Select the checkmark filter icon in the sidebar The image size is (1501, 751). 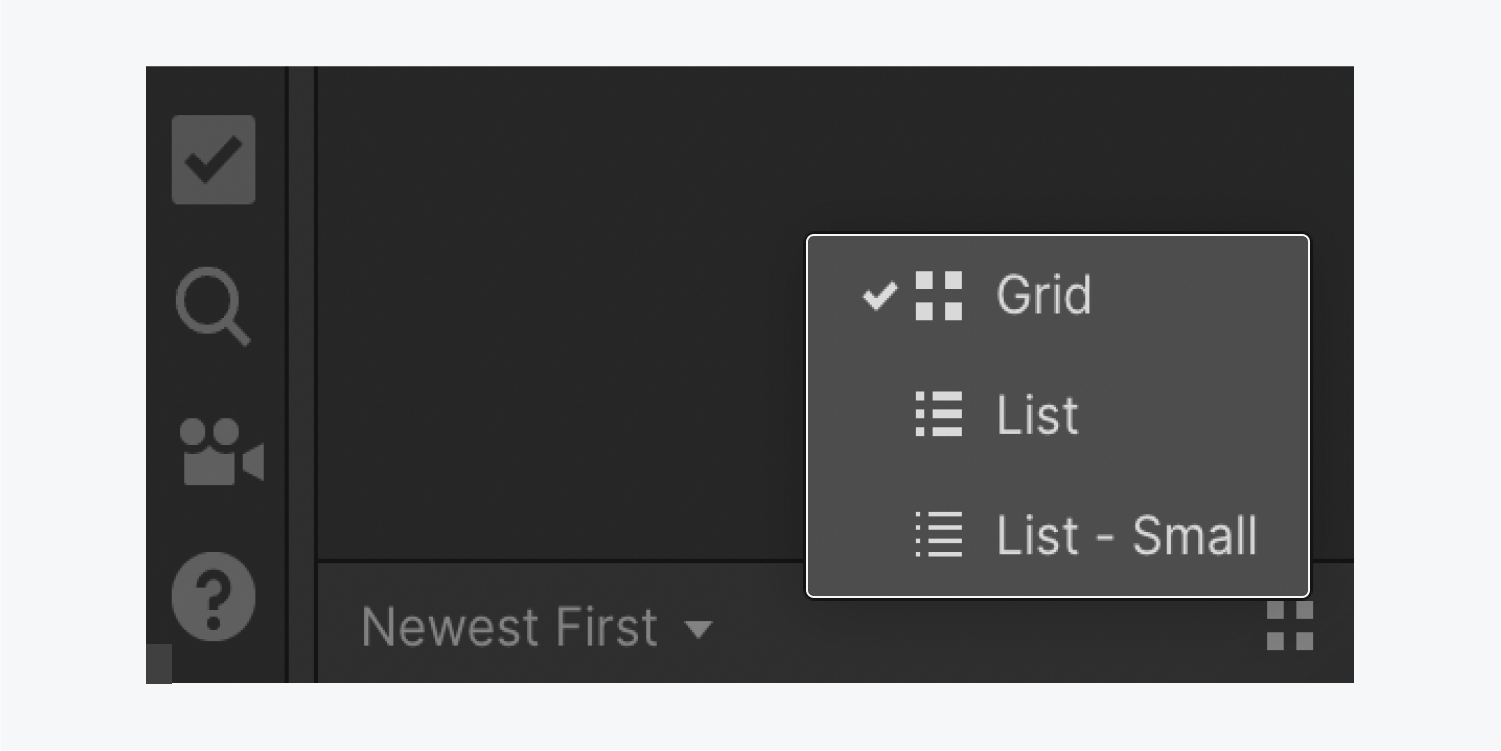[213, 158]
